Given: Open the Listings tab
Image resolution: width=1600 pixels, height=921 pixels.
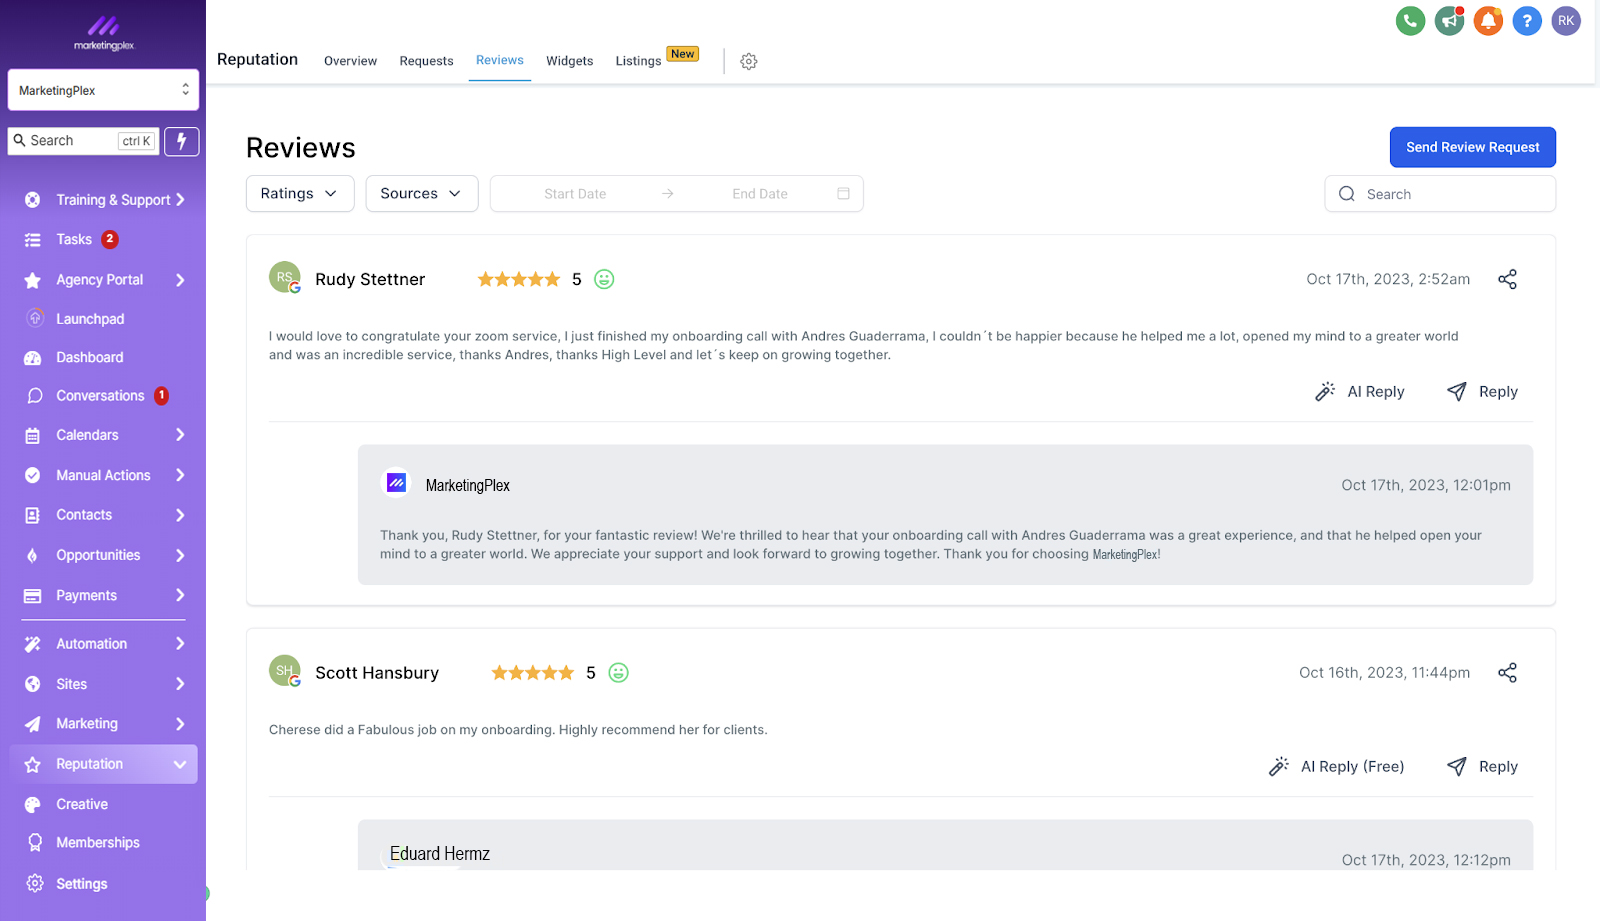Looking at the screenshot, I should coord(638,61).
